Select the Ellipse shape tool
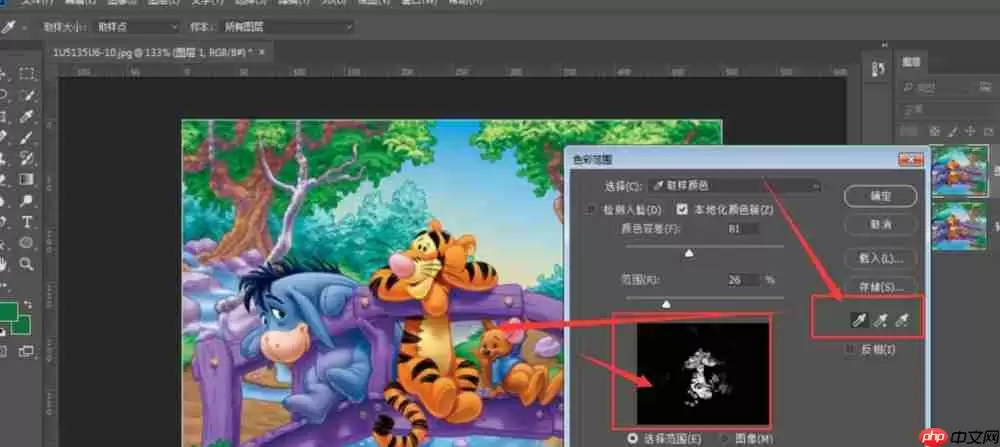 (x=27, y=243)
